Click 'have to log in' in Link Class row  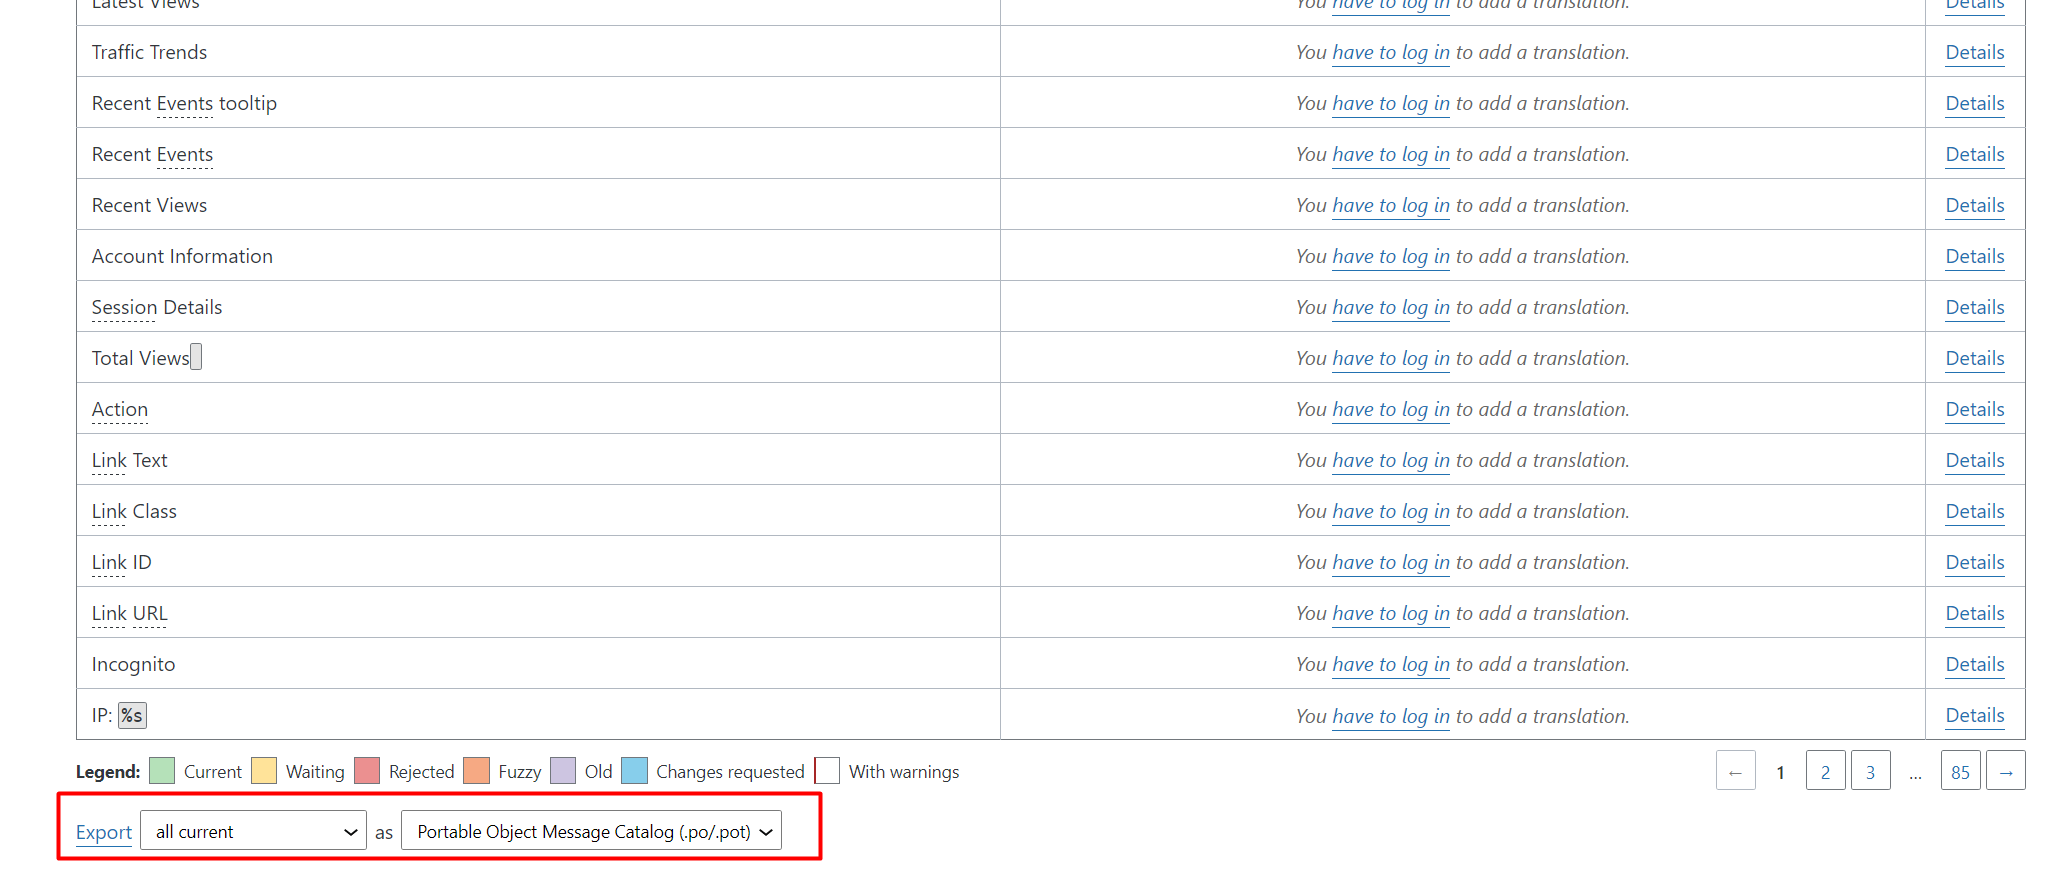[1390, 512]
